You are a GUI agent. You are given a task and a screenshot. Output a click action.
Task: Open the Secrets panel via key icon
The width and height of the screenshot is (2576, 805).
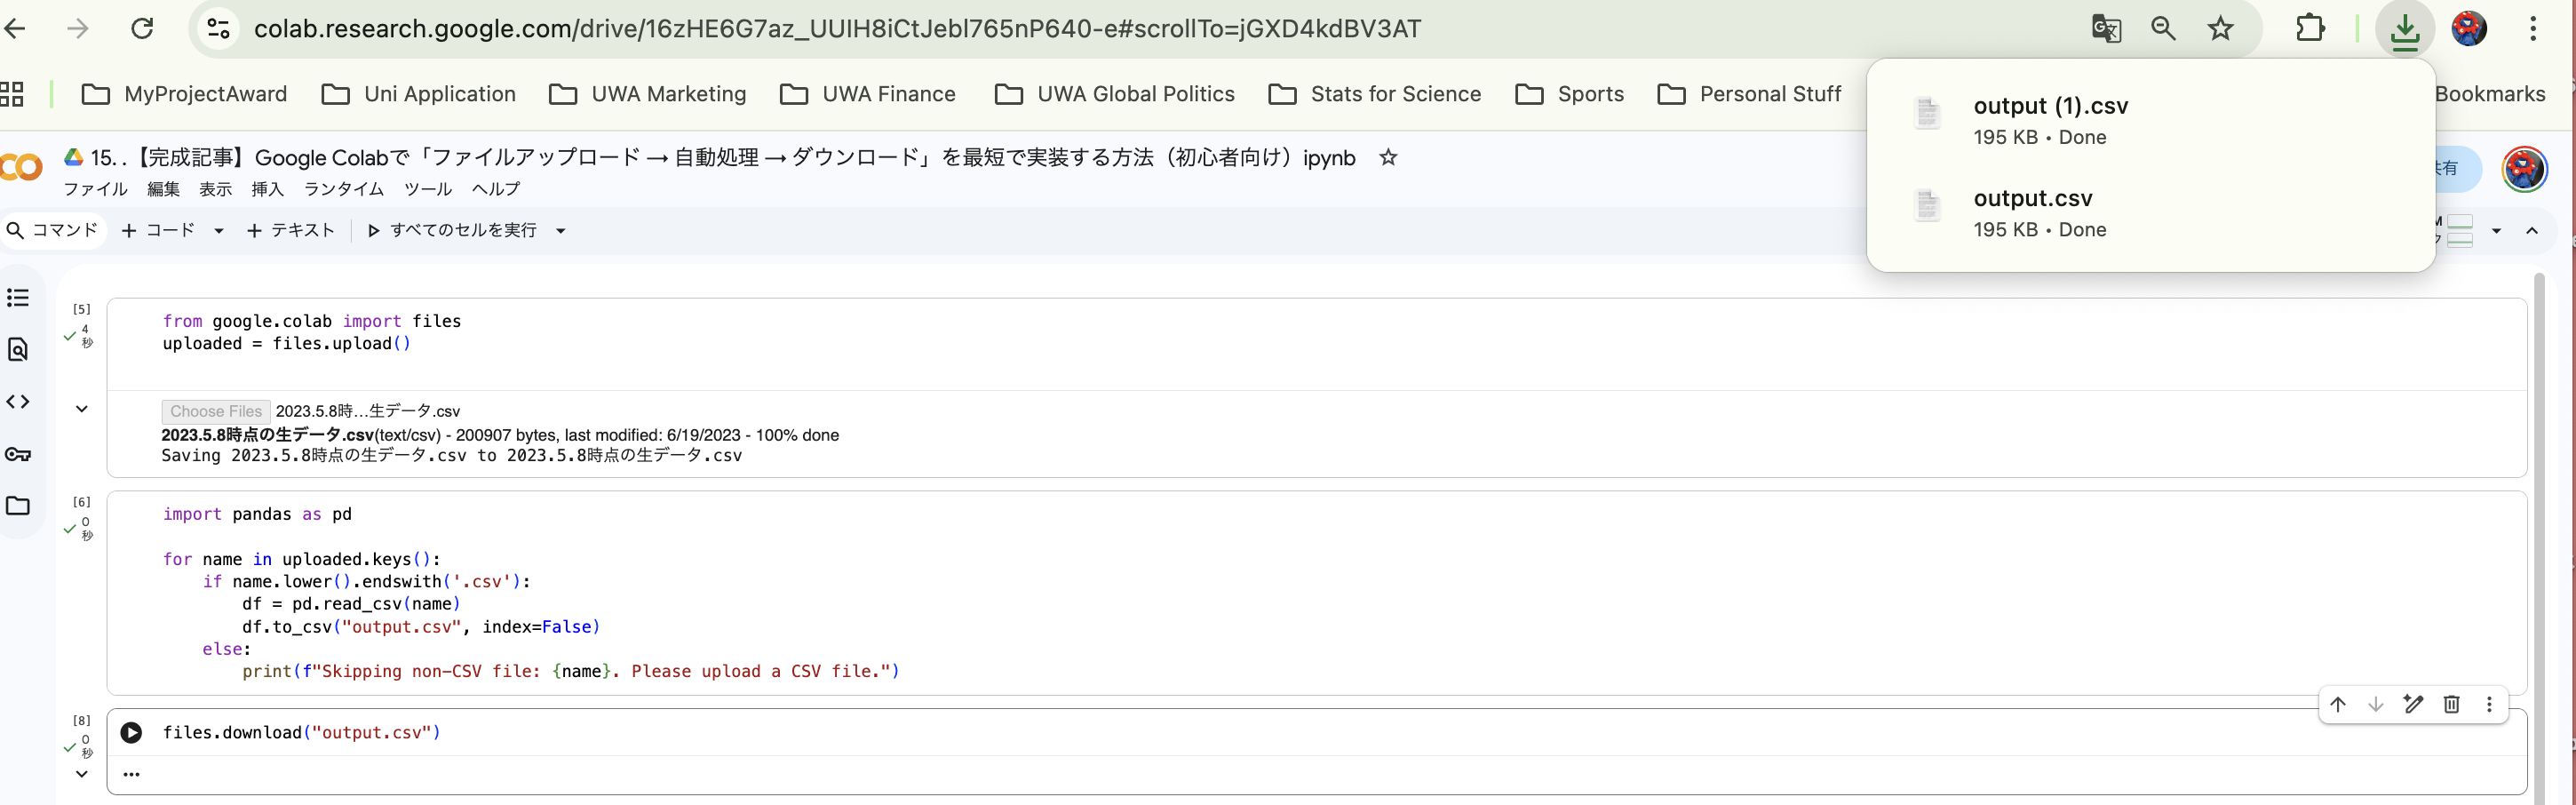[17, 454]
